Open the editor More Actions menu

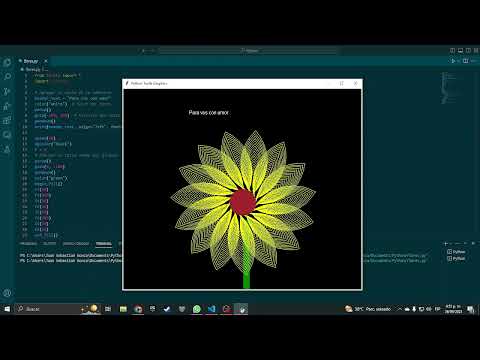[x=474, y=61]
